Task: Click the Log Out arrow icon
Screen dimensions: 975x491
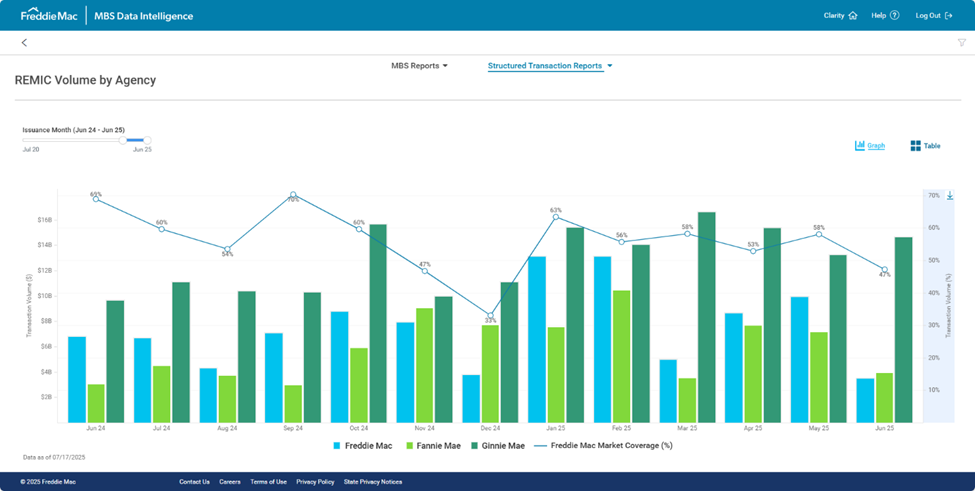Action: [948, 16]
